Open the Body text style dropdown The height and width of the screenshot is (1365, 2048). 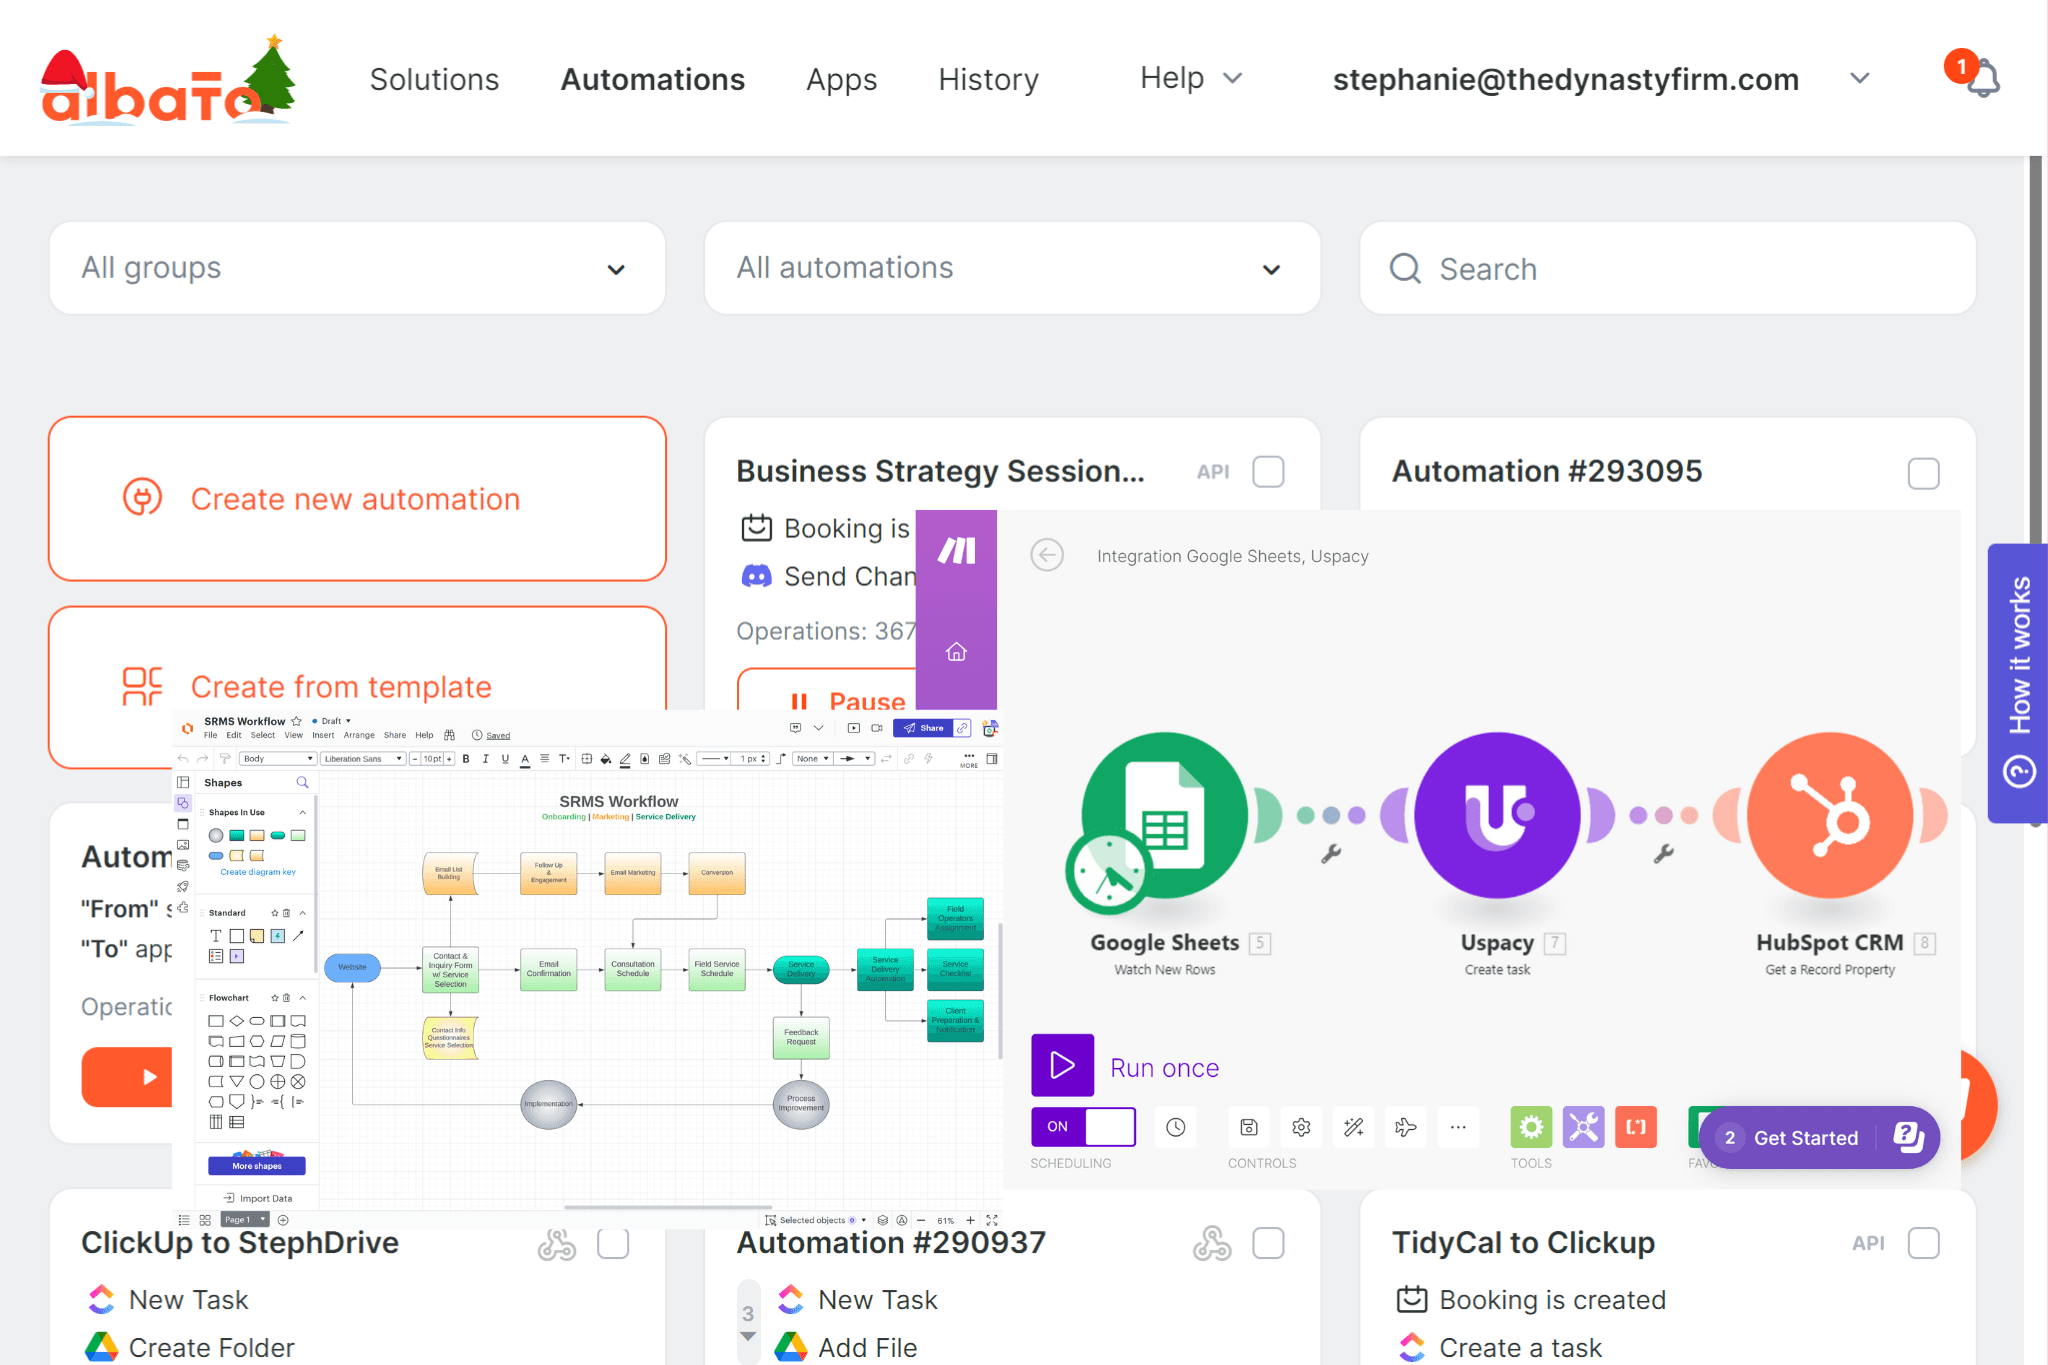pos(278,759)
